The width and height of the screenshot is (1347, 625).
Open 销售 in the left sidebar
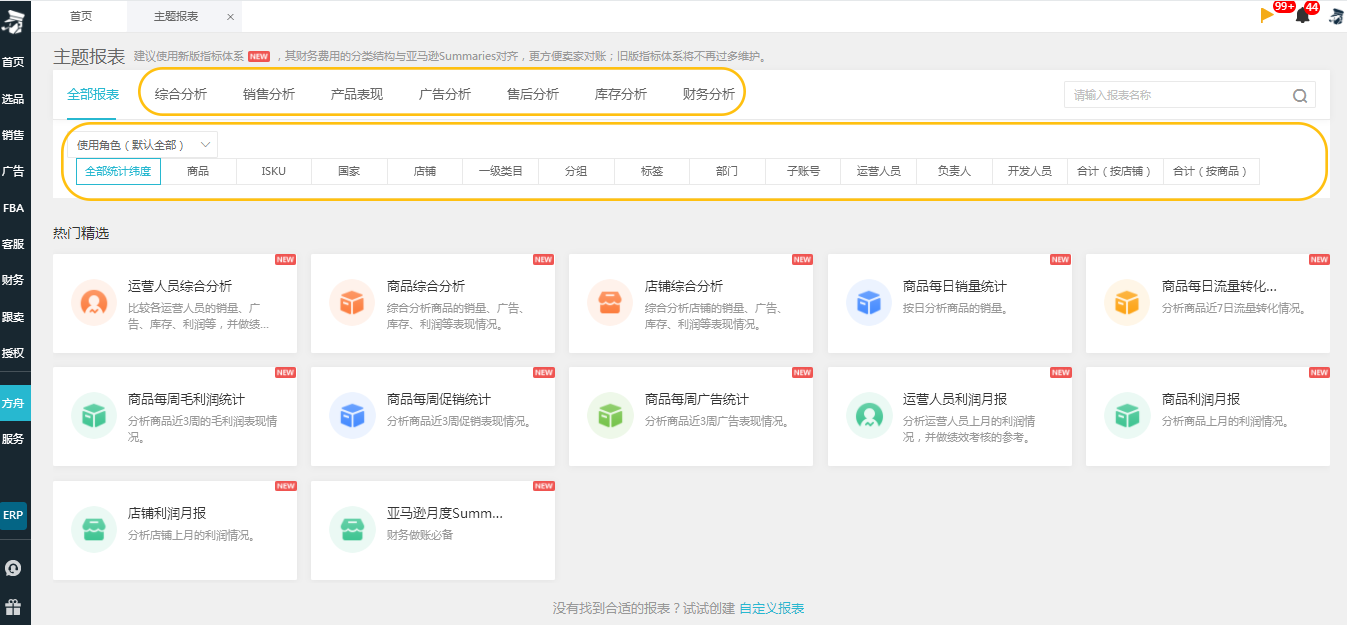[13, 135]
